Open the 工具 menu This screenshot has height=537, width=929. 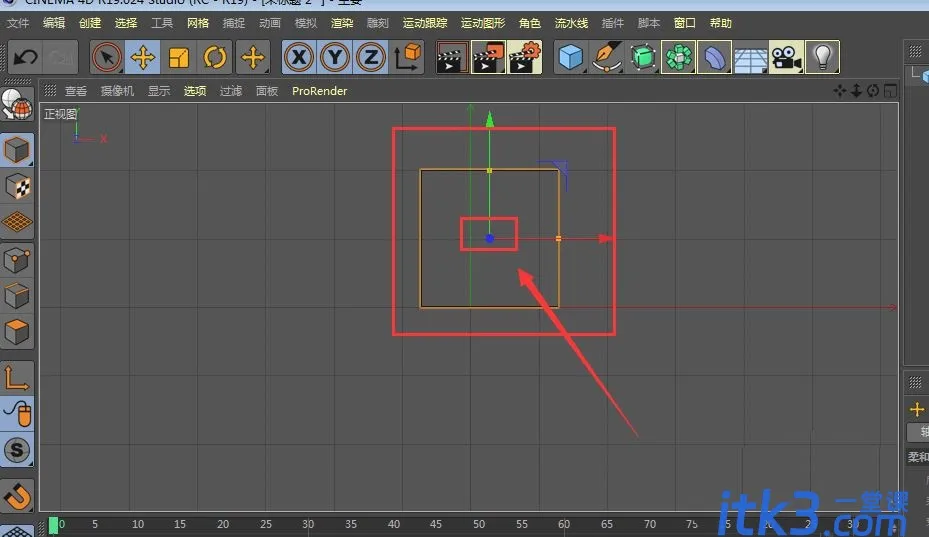coord(162,23)
